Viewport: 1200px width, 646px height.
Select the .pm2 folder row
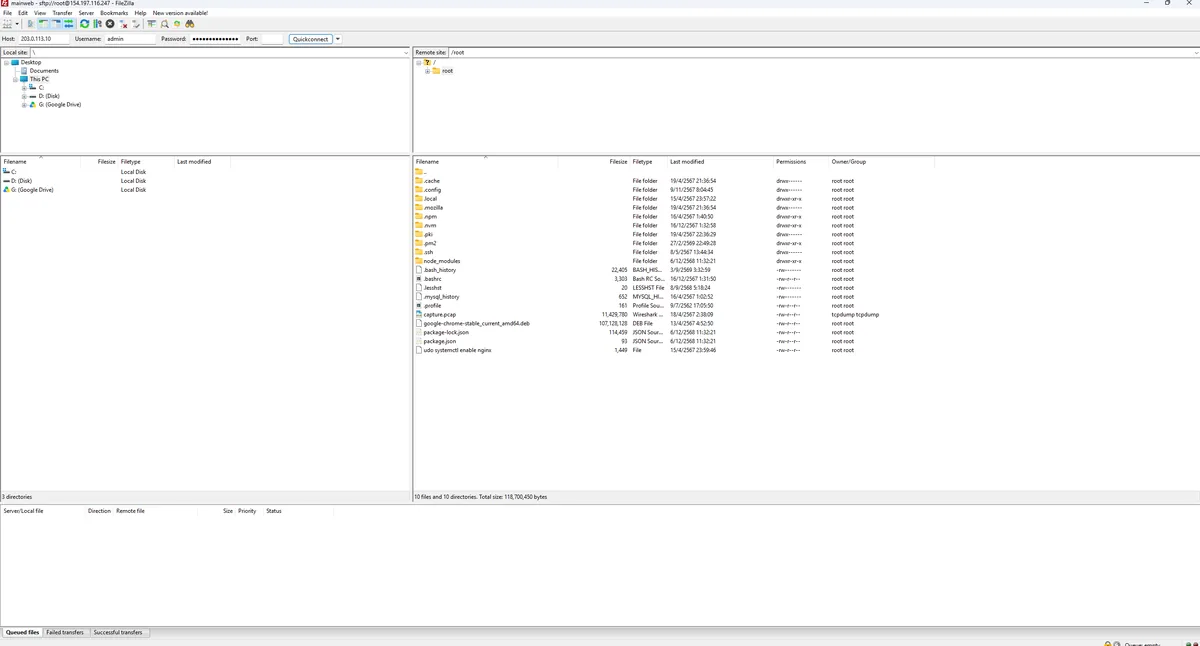[674, 243]
